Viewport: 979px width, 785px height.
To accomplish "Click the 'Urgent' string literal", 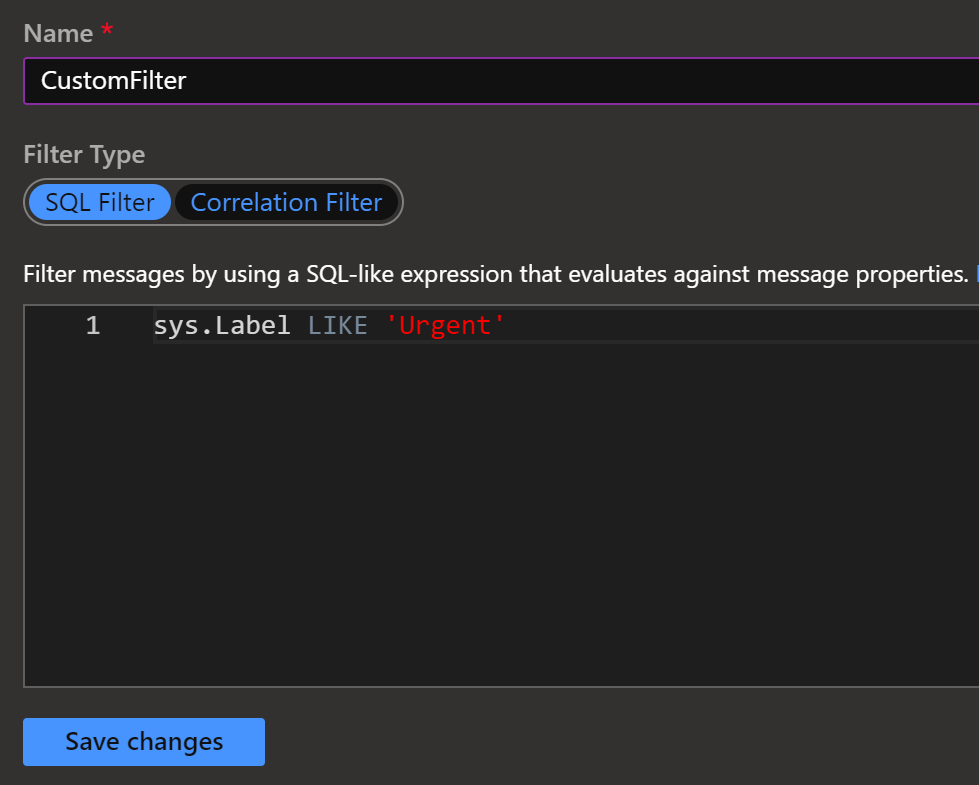I will pyautogui.click(x=445, y=325).
